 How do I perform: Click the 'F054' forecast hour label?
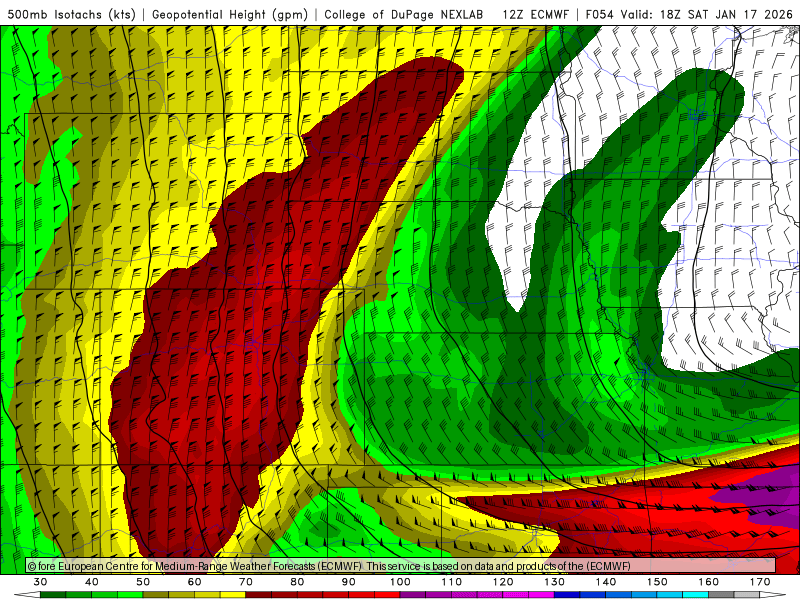coord(601,14)
